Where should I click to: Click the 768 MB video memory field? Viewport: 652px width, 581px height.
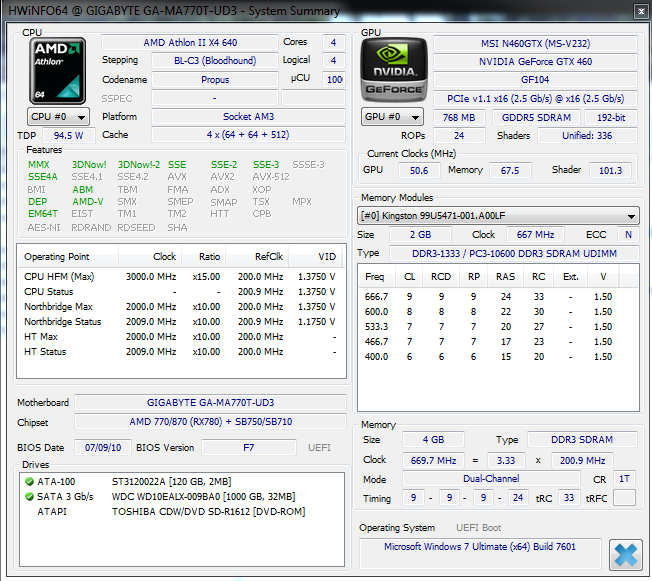click(459, 117)
